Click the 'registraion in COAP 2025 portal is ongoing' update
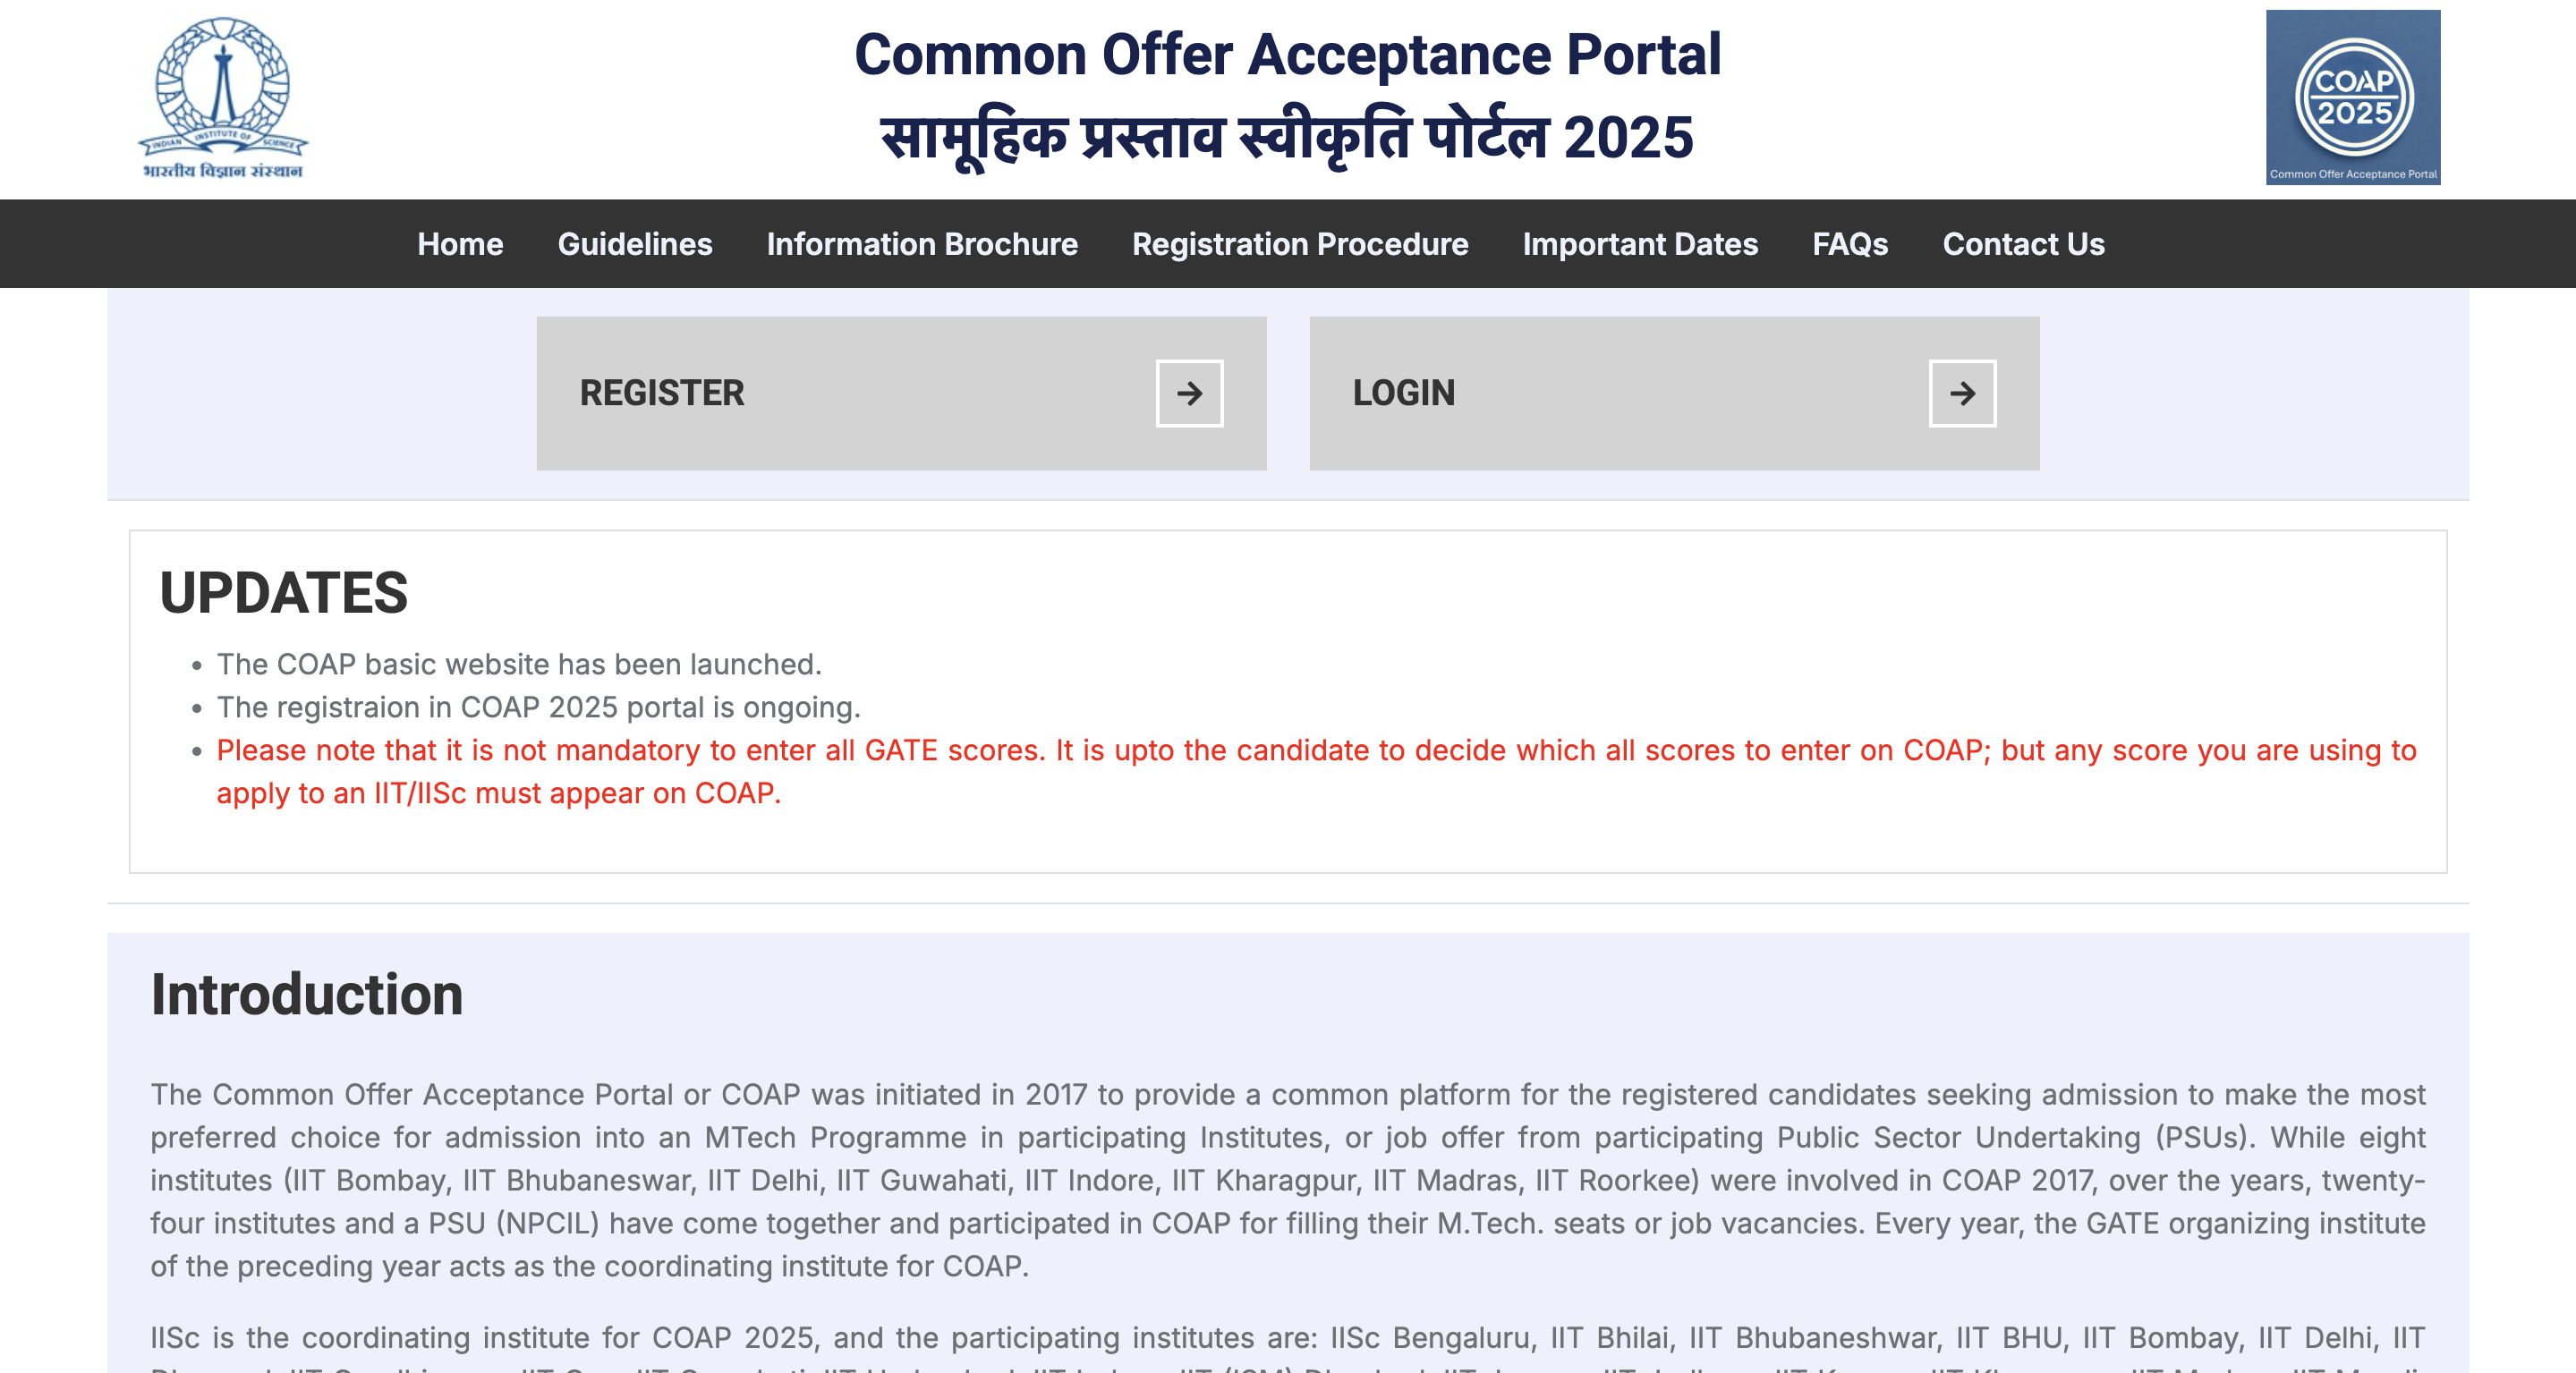The width and height of the screenshot is (2576, 1373). [x=538, y=707]
